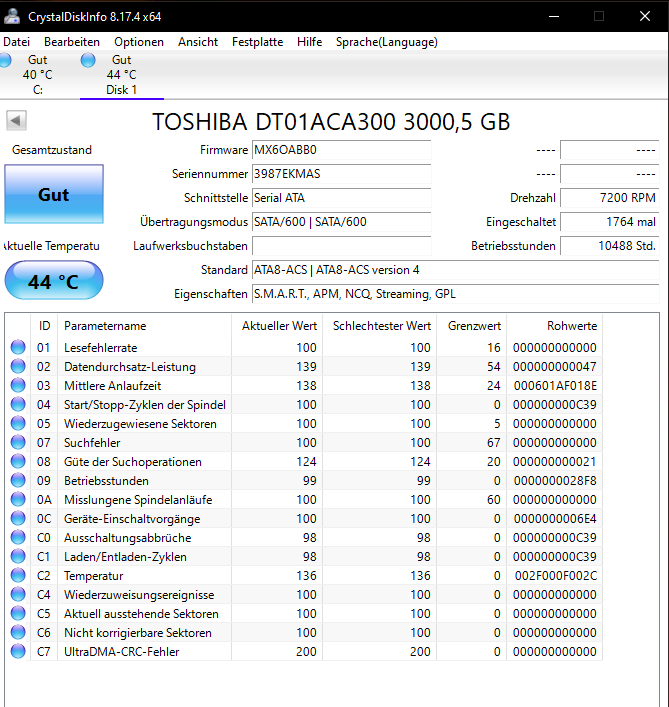
Task: Click the status orb for UltraDMA-CRC-Fehler row
Action: tap(18, 651)
